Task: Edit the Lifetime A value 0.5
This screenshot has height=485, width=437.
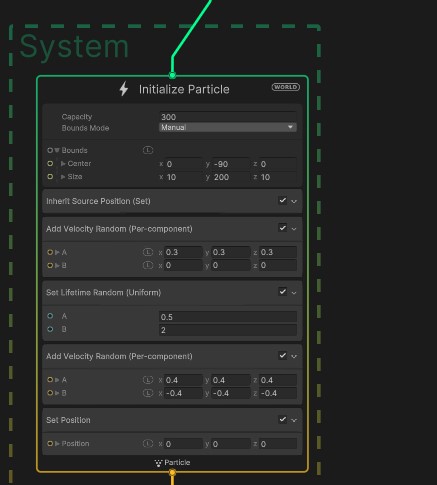Action: tap(228, 317)
